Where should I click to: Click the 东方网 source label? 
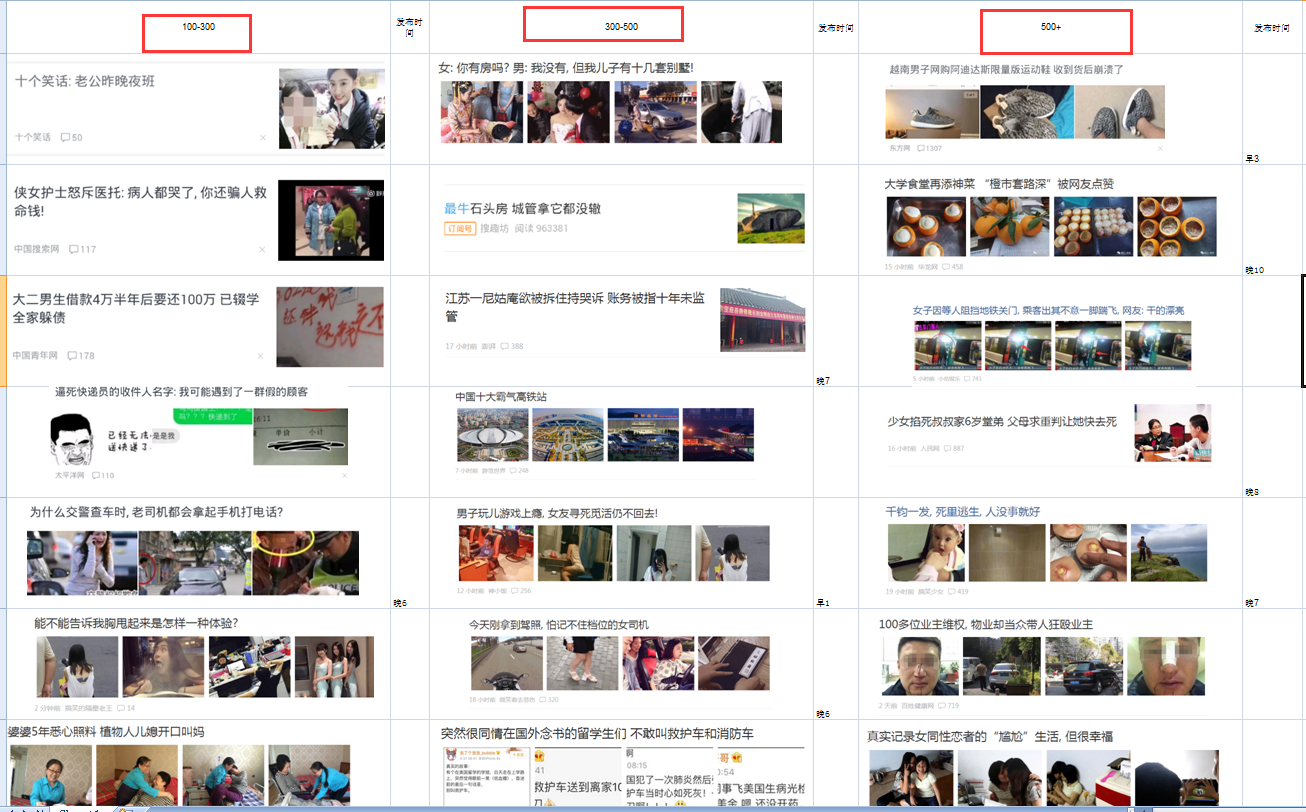[x=899, y=148]
